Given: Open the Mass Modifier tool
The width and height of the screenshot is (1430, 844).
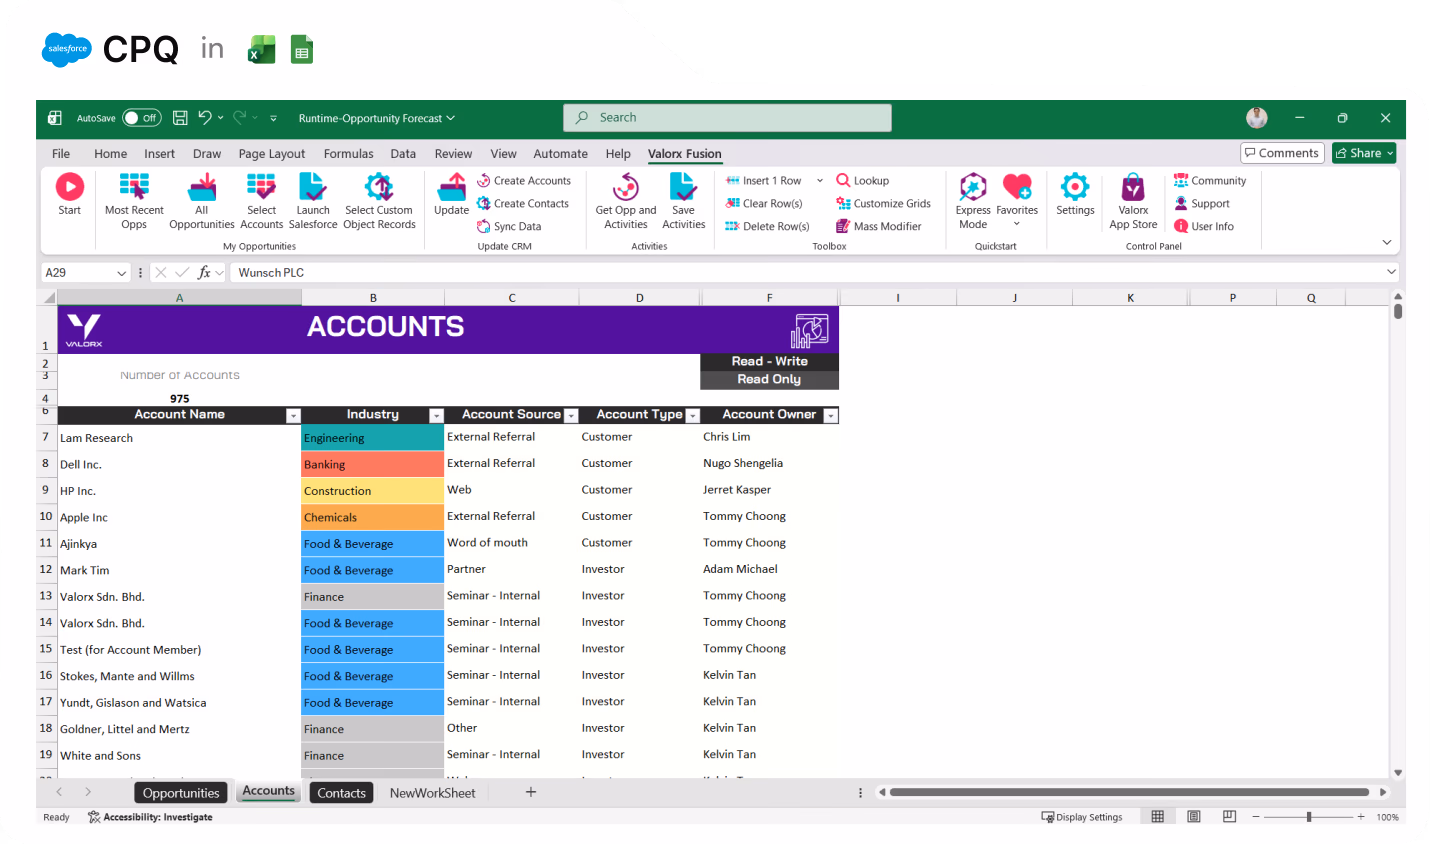Looking at the screenshot, I should (879, 226).
